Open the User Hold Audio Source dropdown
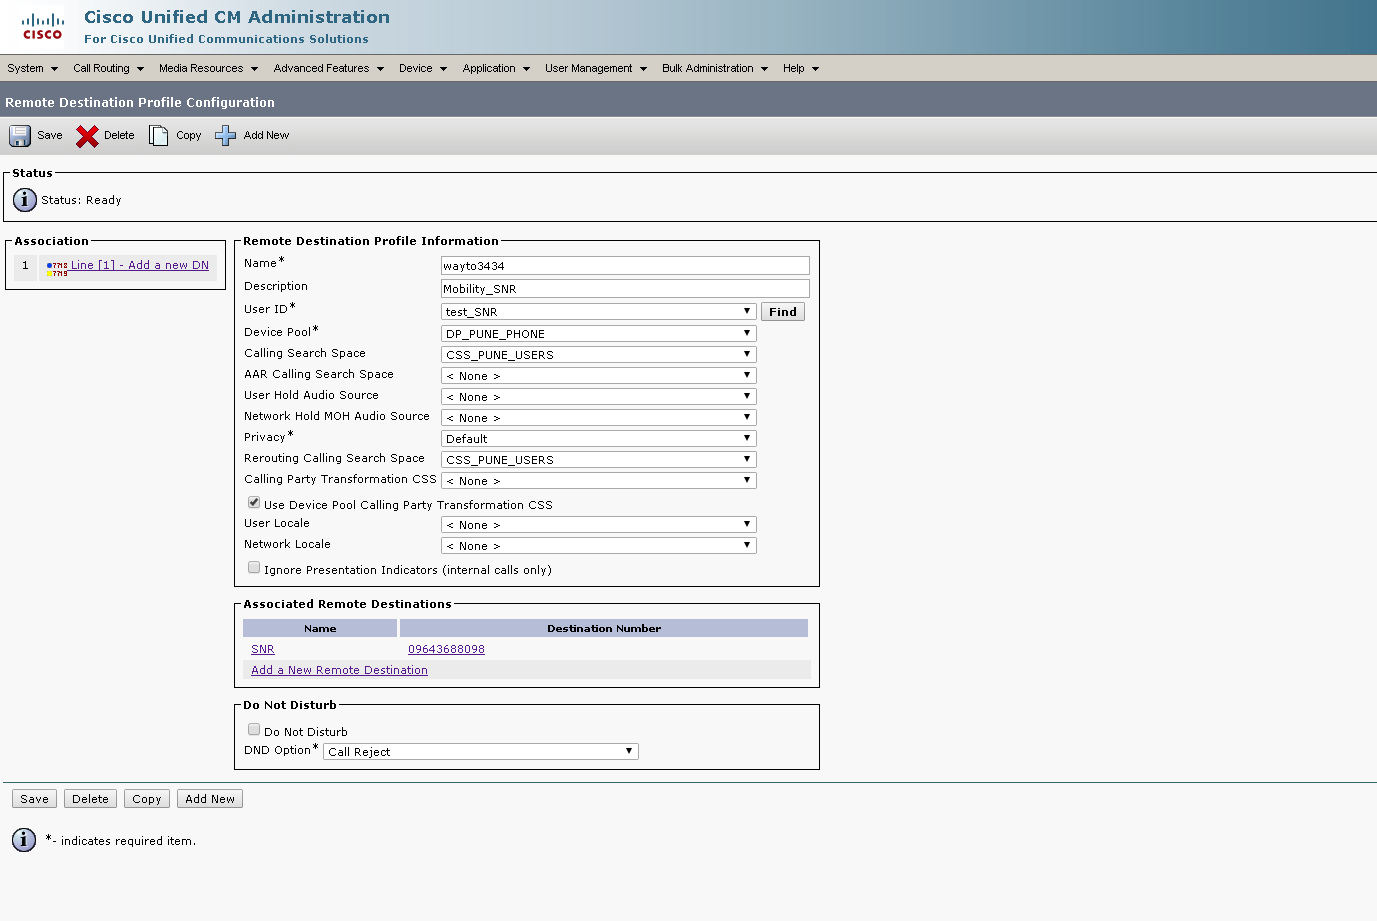This screenshot has height=921, width=1377. tap(599, 397)
